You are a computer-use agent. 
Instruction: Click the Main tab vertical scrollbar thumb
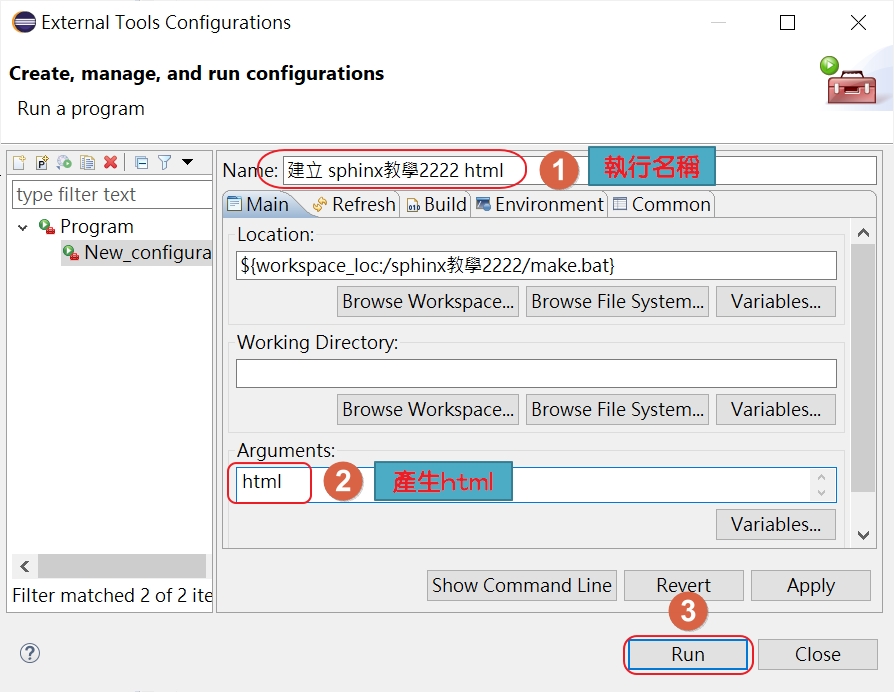(x=863, y=368)
